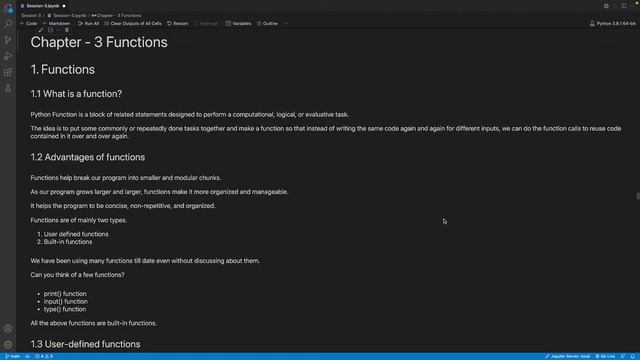Click the vertical scrollbar marker on the right
Viewport: 640px width, 360px height.
pyautogui.click(x=638, y=196)
